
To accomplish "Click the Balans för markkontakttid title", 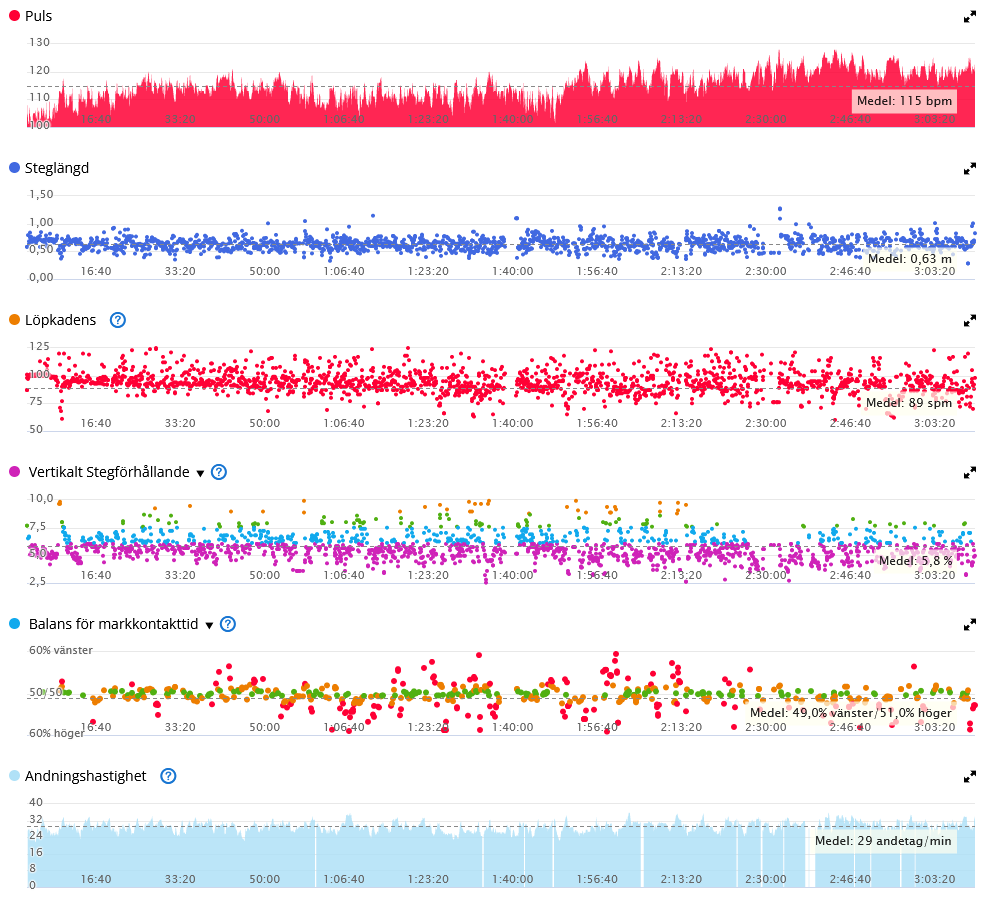I will tap(114, 624).
